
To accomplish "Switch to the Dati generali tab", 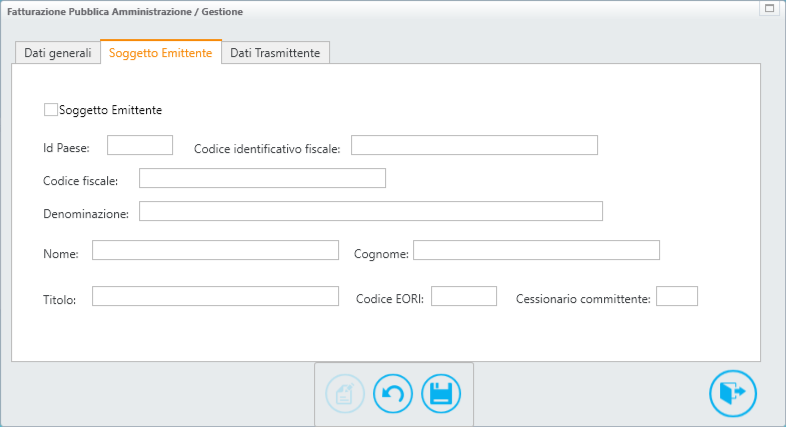I will tap(57, 53).
